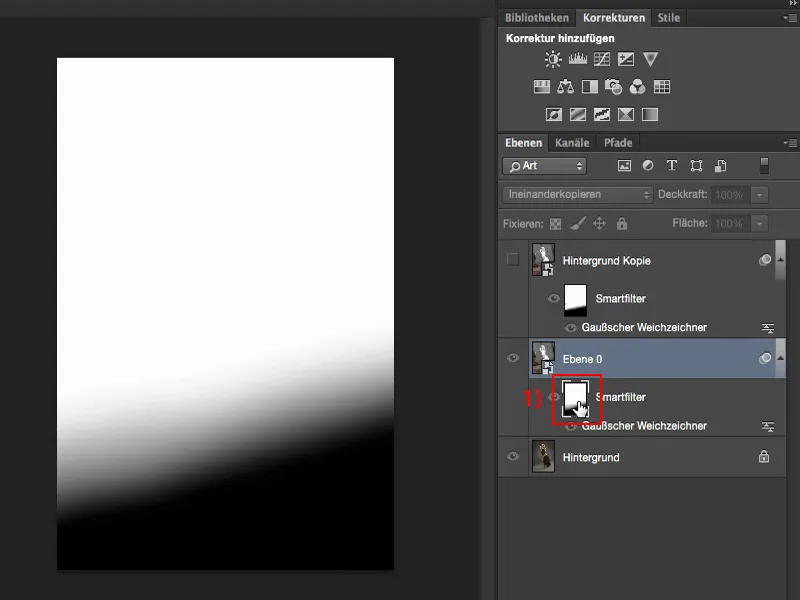Add a Vibrance adjustment

650,59
